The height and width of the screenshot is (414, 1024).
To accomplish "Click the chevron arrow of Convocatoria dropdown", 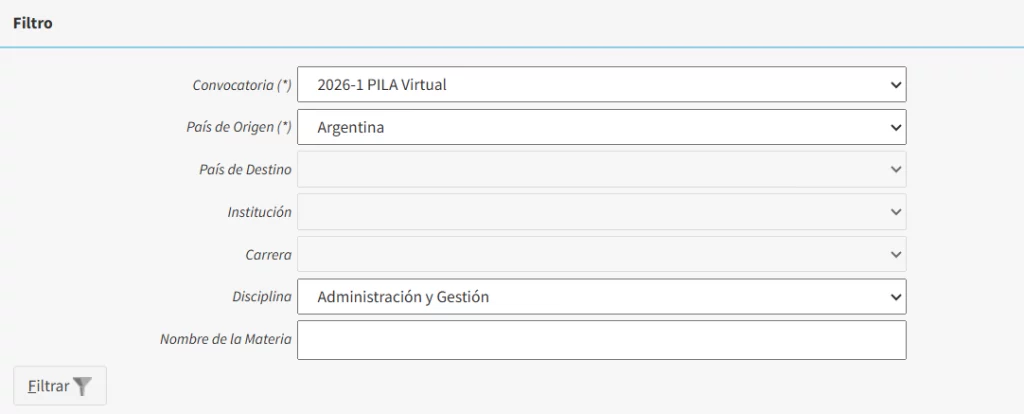I will (x=895, y=85).
